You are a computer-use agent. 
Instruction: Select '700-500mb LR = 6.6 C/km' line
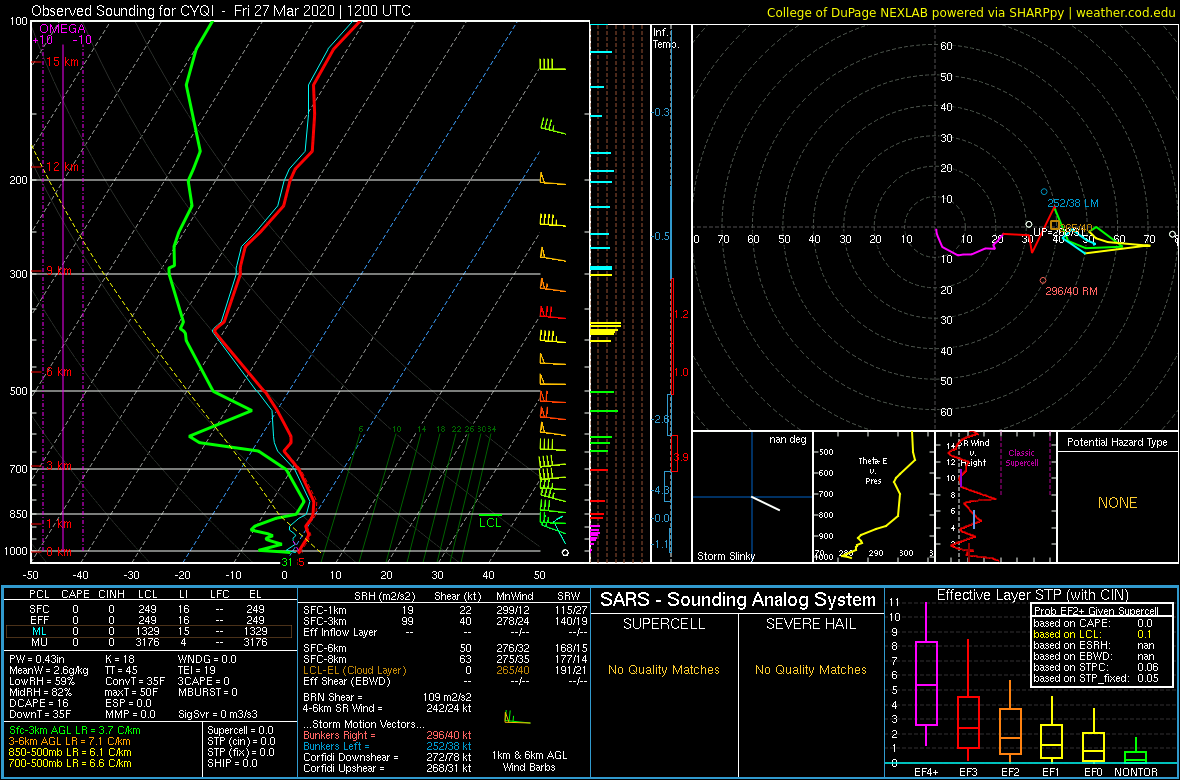click(x=71, y=763)
